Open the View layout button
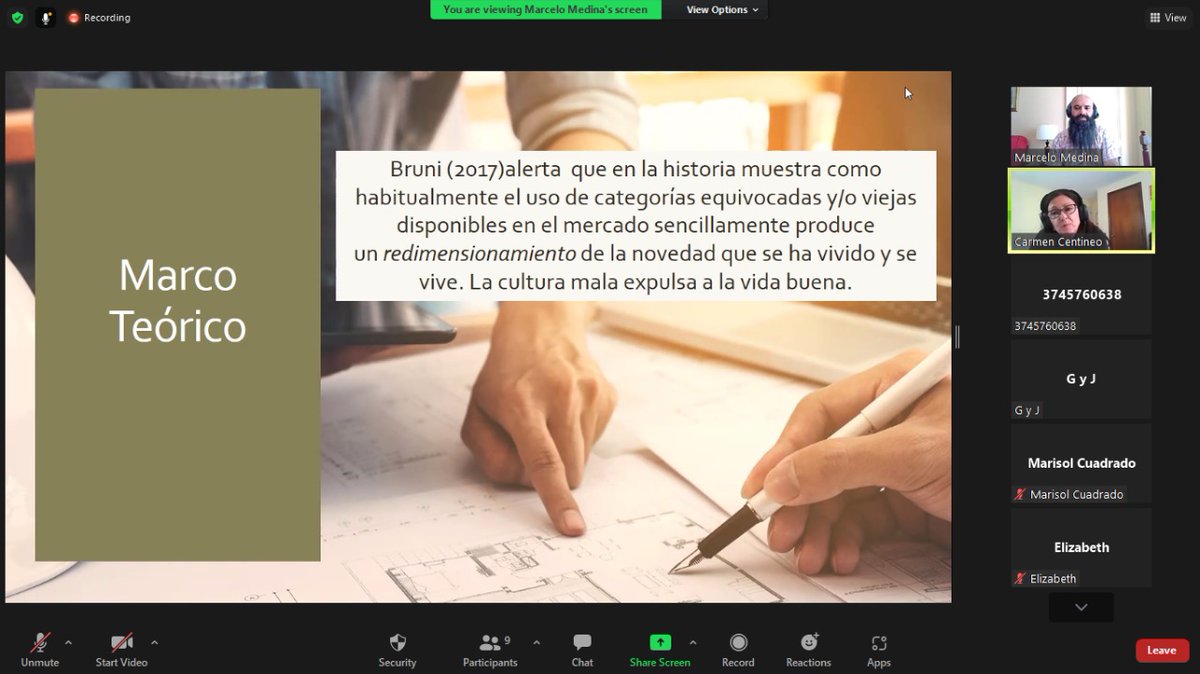 point(1168,18)
